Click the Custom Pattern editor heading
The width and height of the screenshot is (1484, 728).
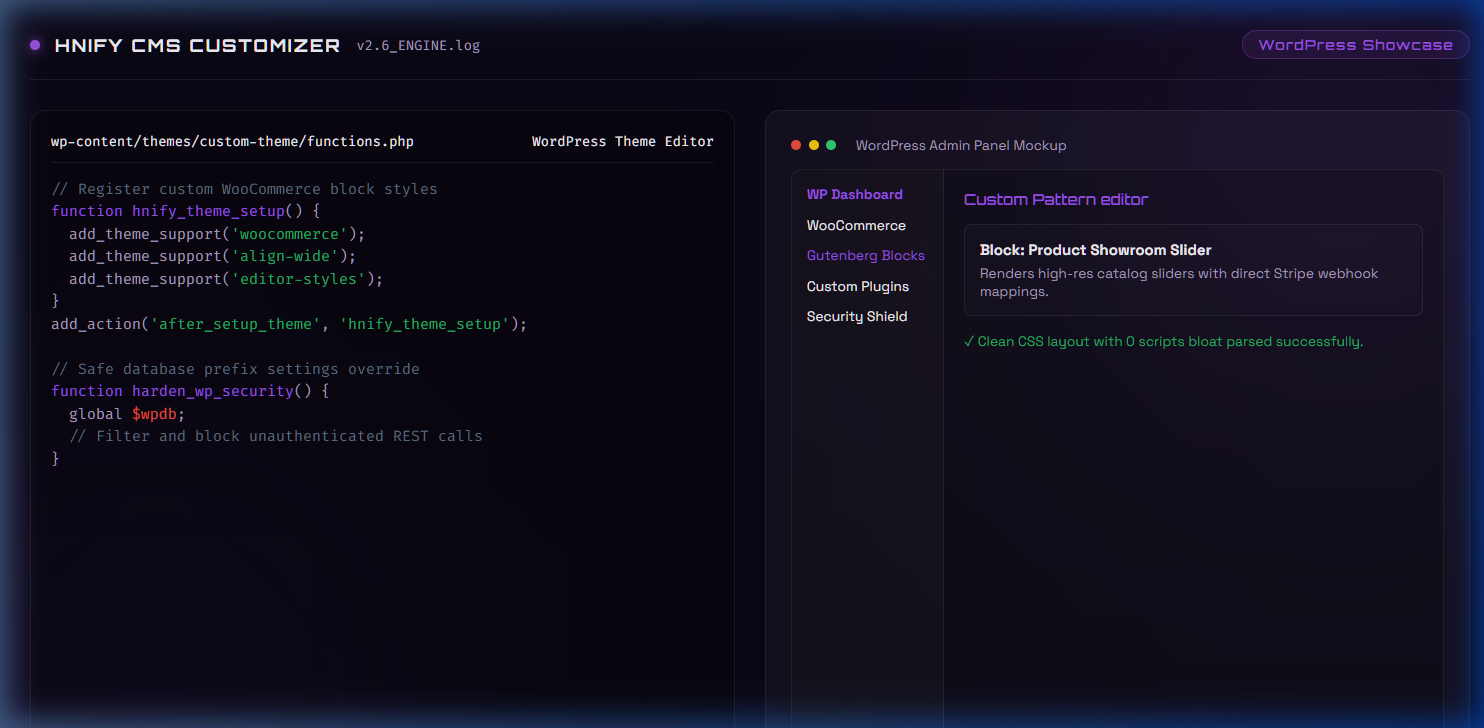[x=1056, y=200]
